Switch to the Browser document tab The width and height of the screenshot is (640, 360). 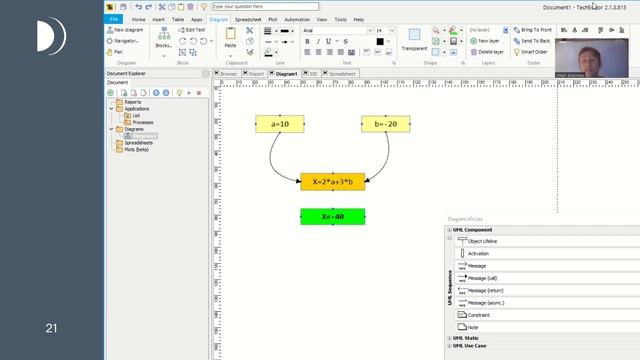click(x=226, y=74)
